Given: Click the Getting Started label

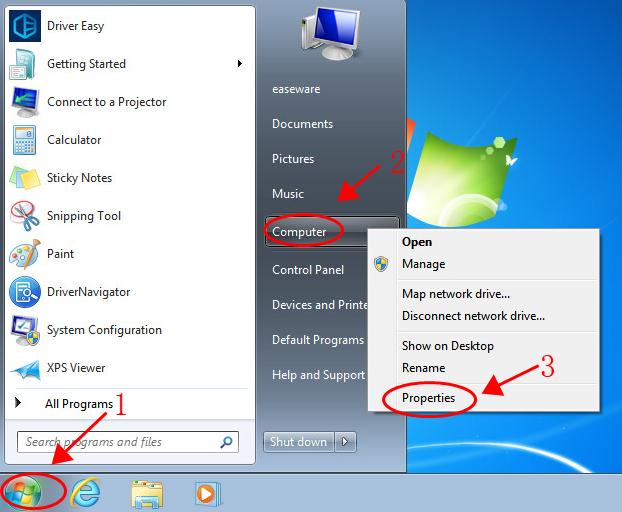Looking at the screenshot, I should tap(86, 64).
